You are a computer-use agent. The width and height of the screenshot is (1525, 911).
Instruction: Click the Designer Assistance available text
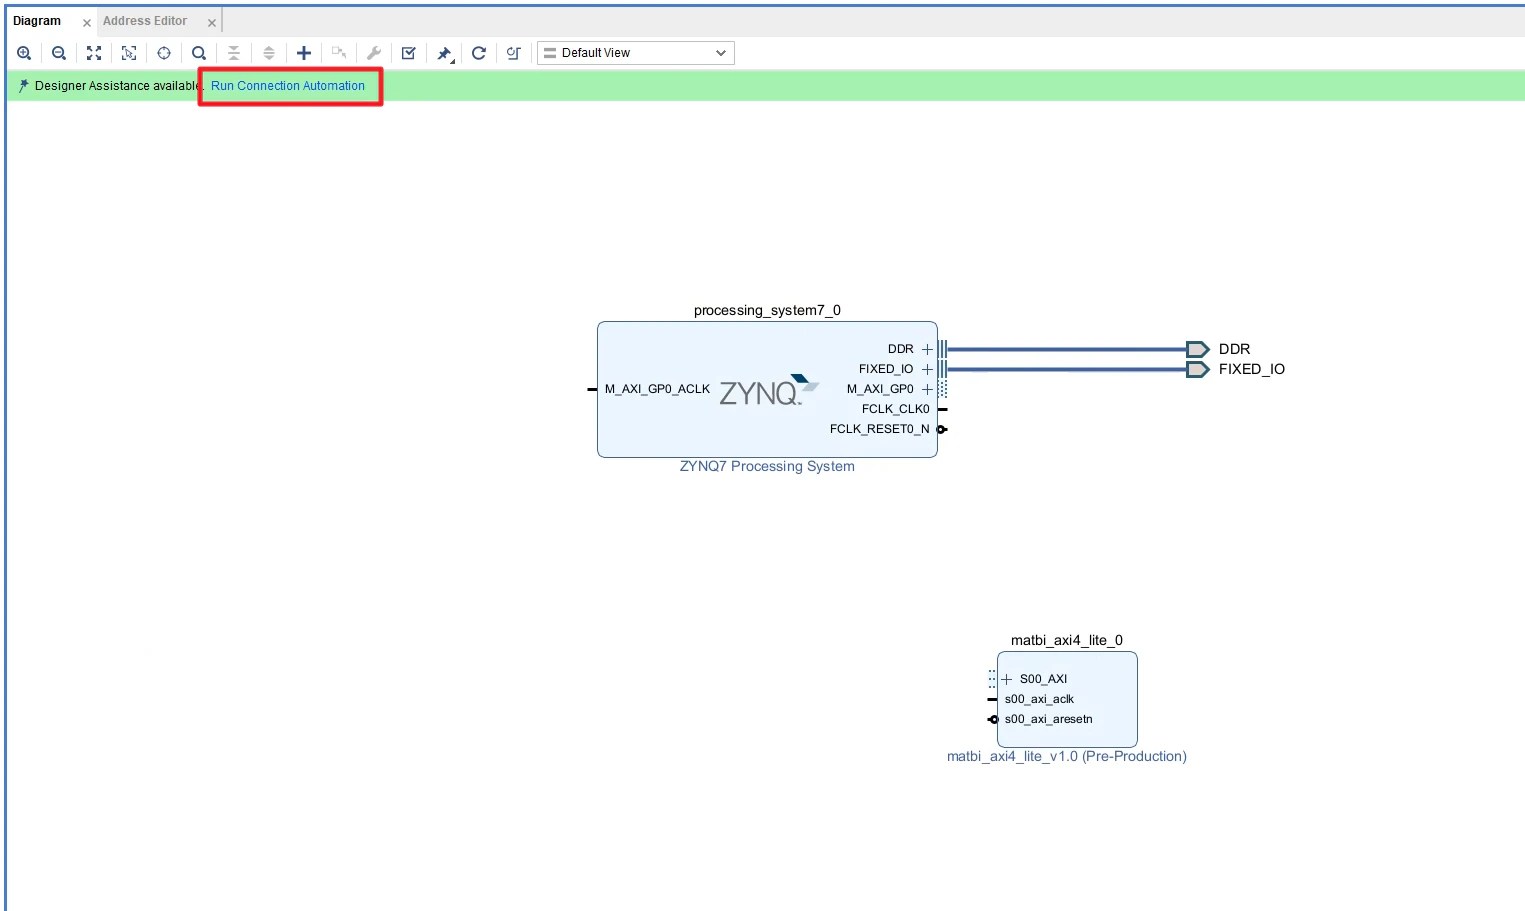click(x=117, y=86)
